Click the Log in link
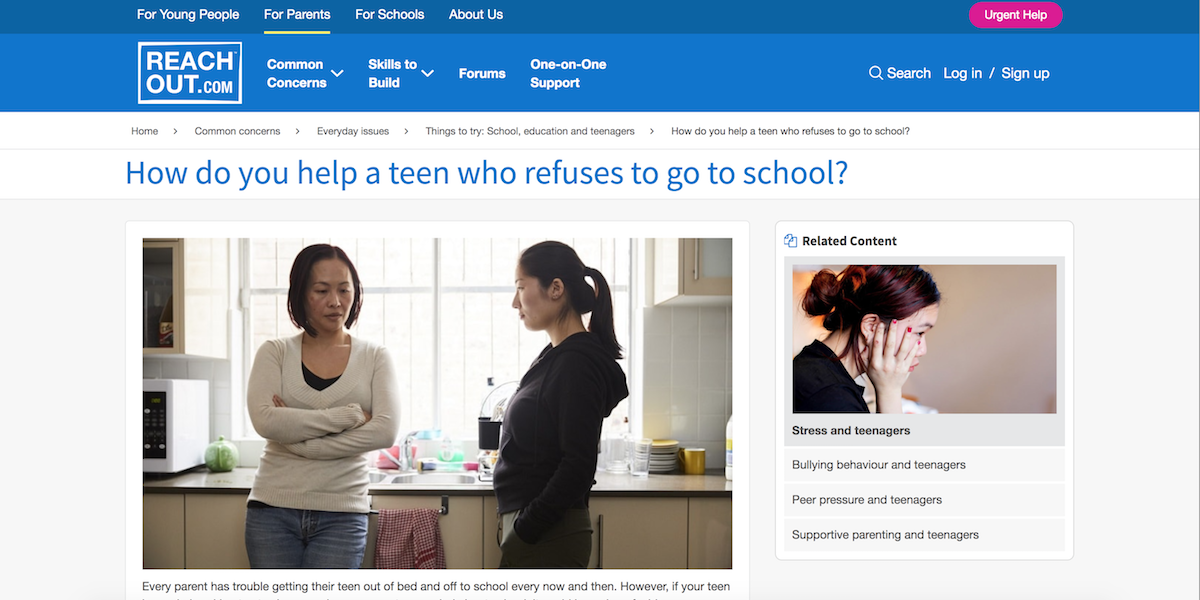The image size is (1200, 600). click(962, 73)
